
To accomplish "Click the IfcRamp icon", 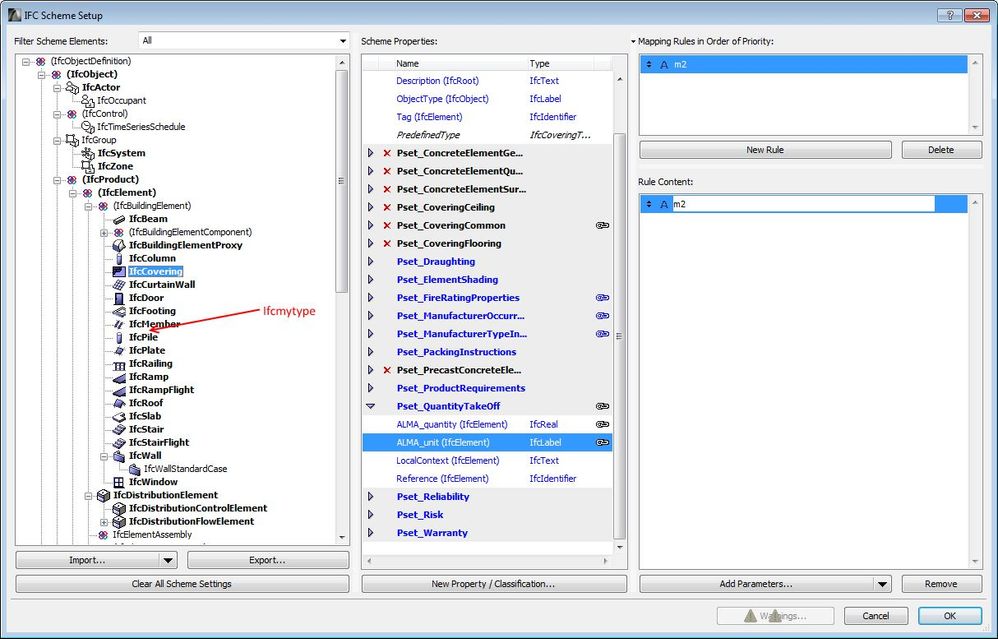I will tap(119, 377).
